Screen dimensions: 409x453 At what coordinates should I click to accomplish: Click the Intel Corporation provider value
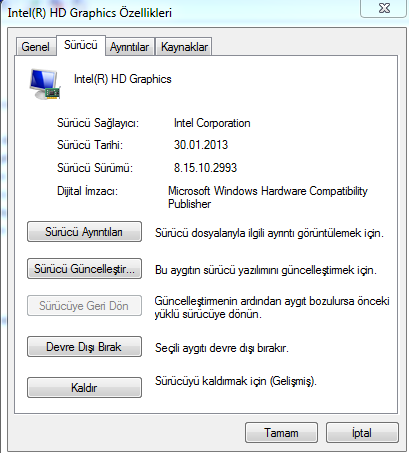[x=212, y=123]
